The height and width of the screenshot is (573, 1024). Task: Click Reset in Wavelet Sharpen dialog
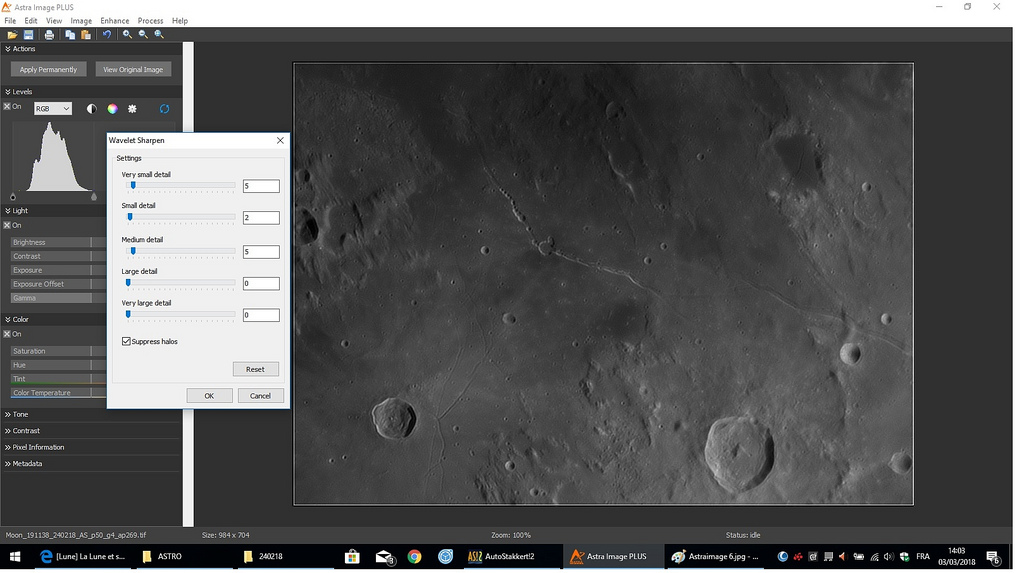pyautogui.click(x=255, y=370)
